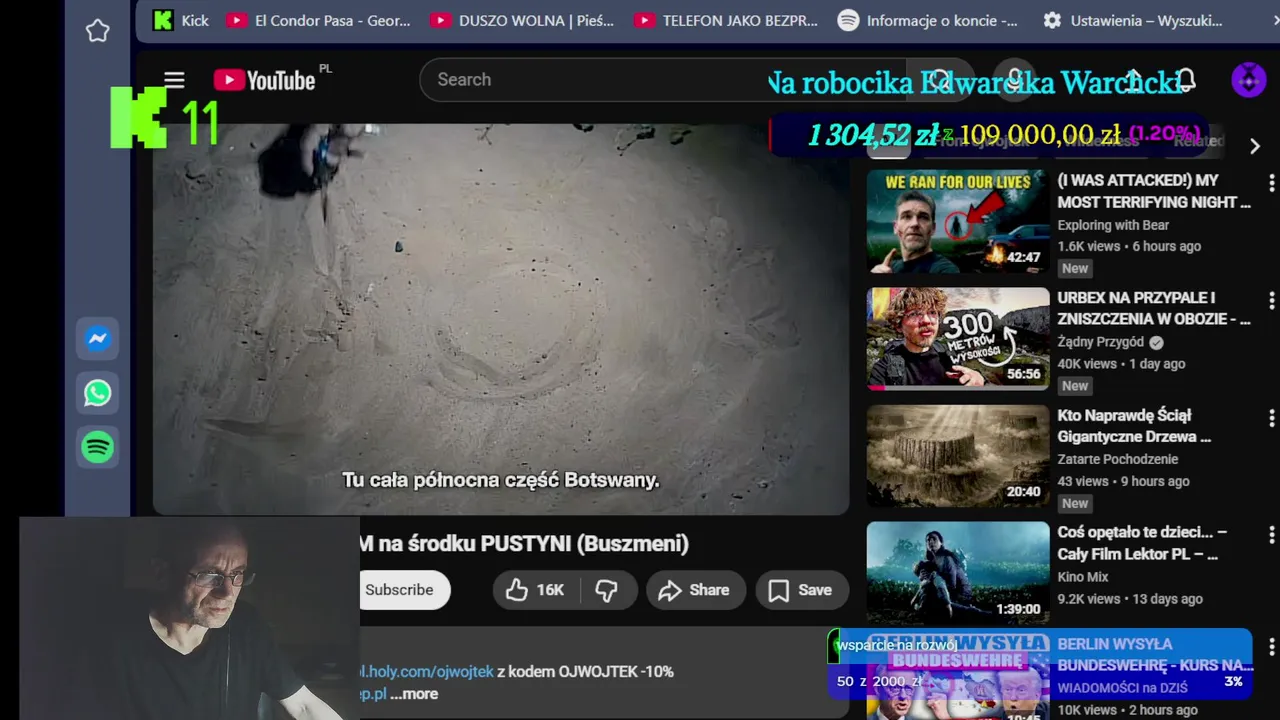Open options for URBEX NA PRZYPALE video
The height and width of the screenshot is (720, 1280).
pos(1271,300)
